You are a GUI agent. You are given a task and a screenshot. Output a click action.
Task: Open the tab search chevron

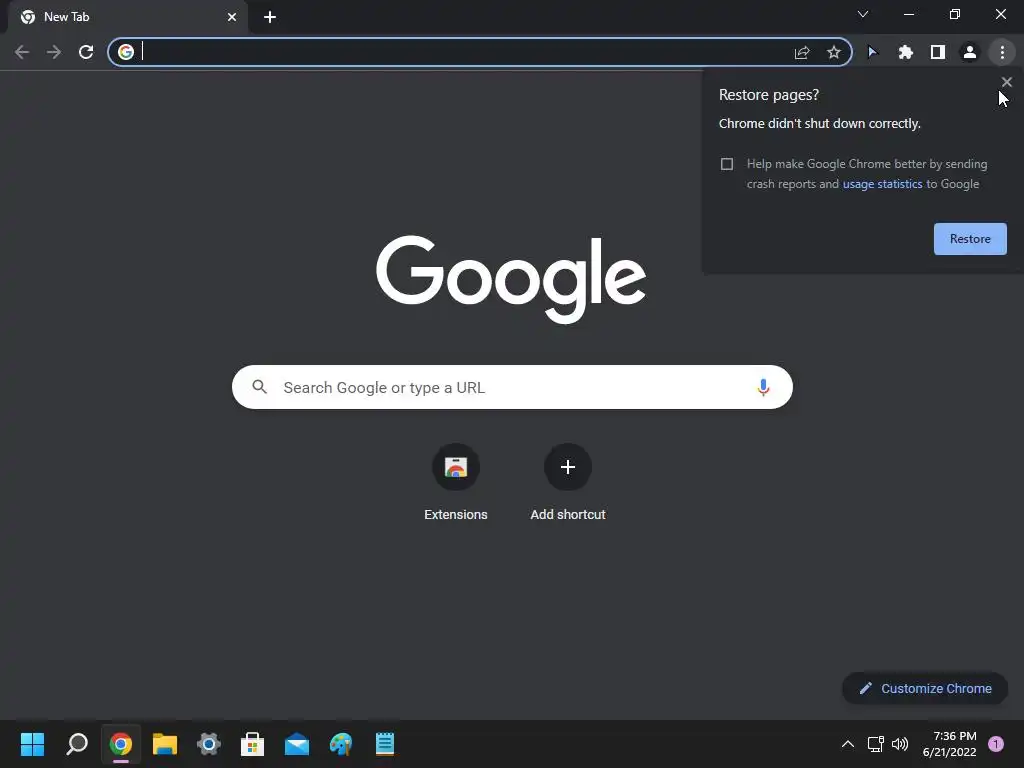(x=863, y=14)
